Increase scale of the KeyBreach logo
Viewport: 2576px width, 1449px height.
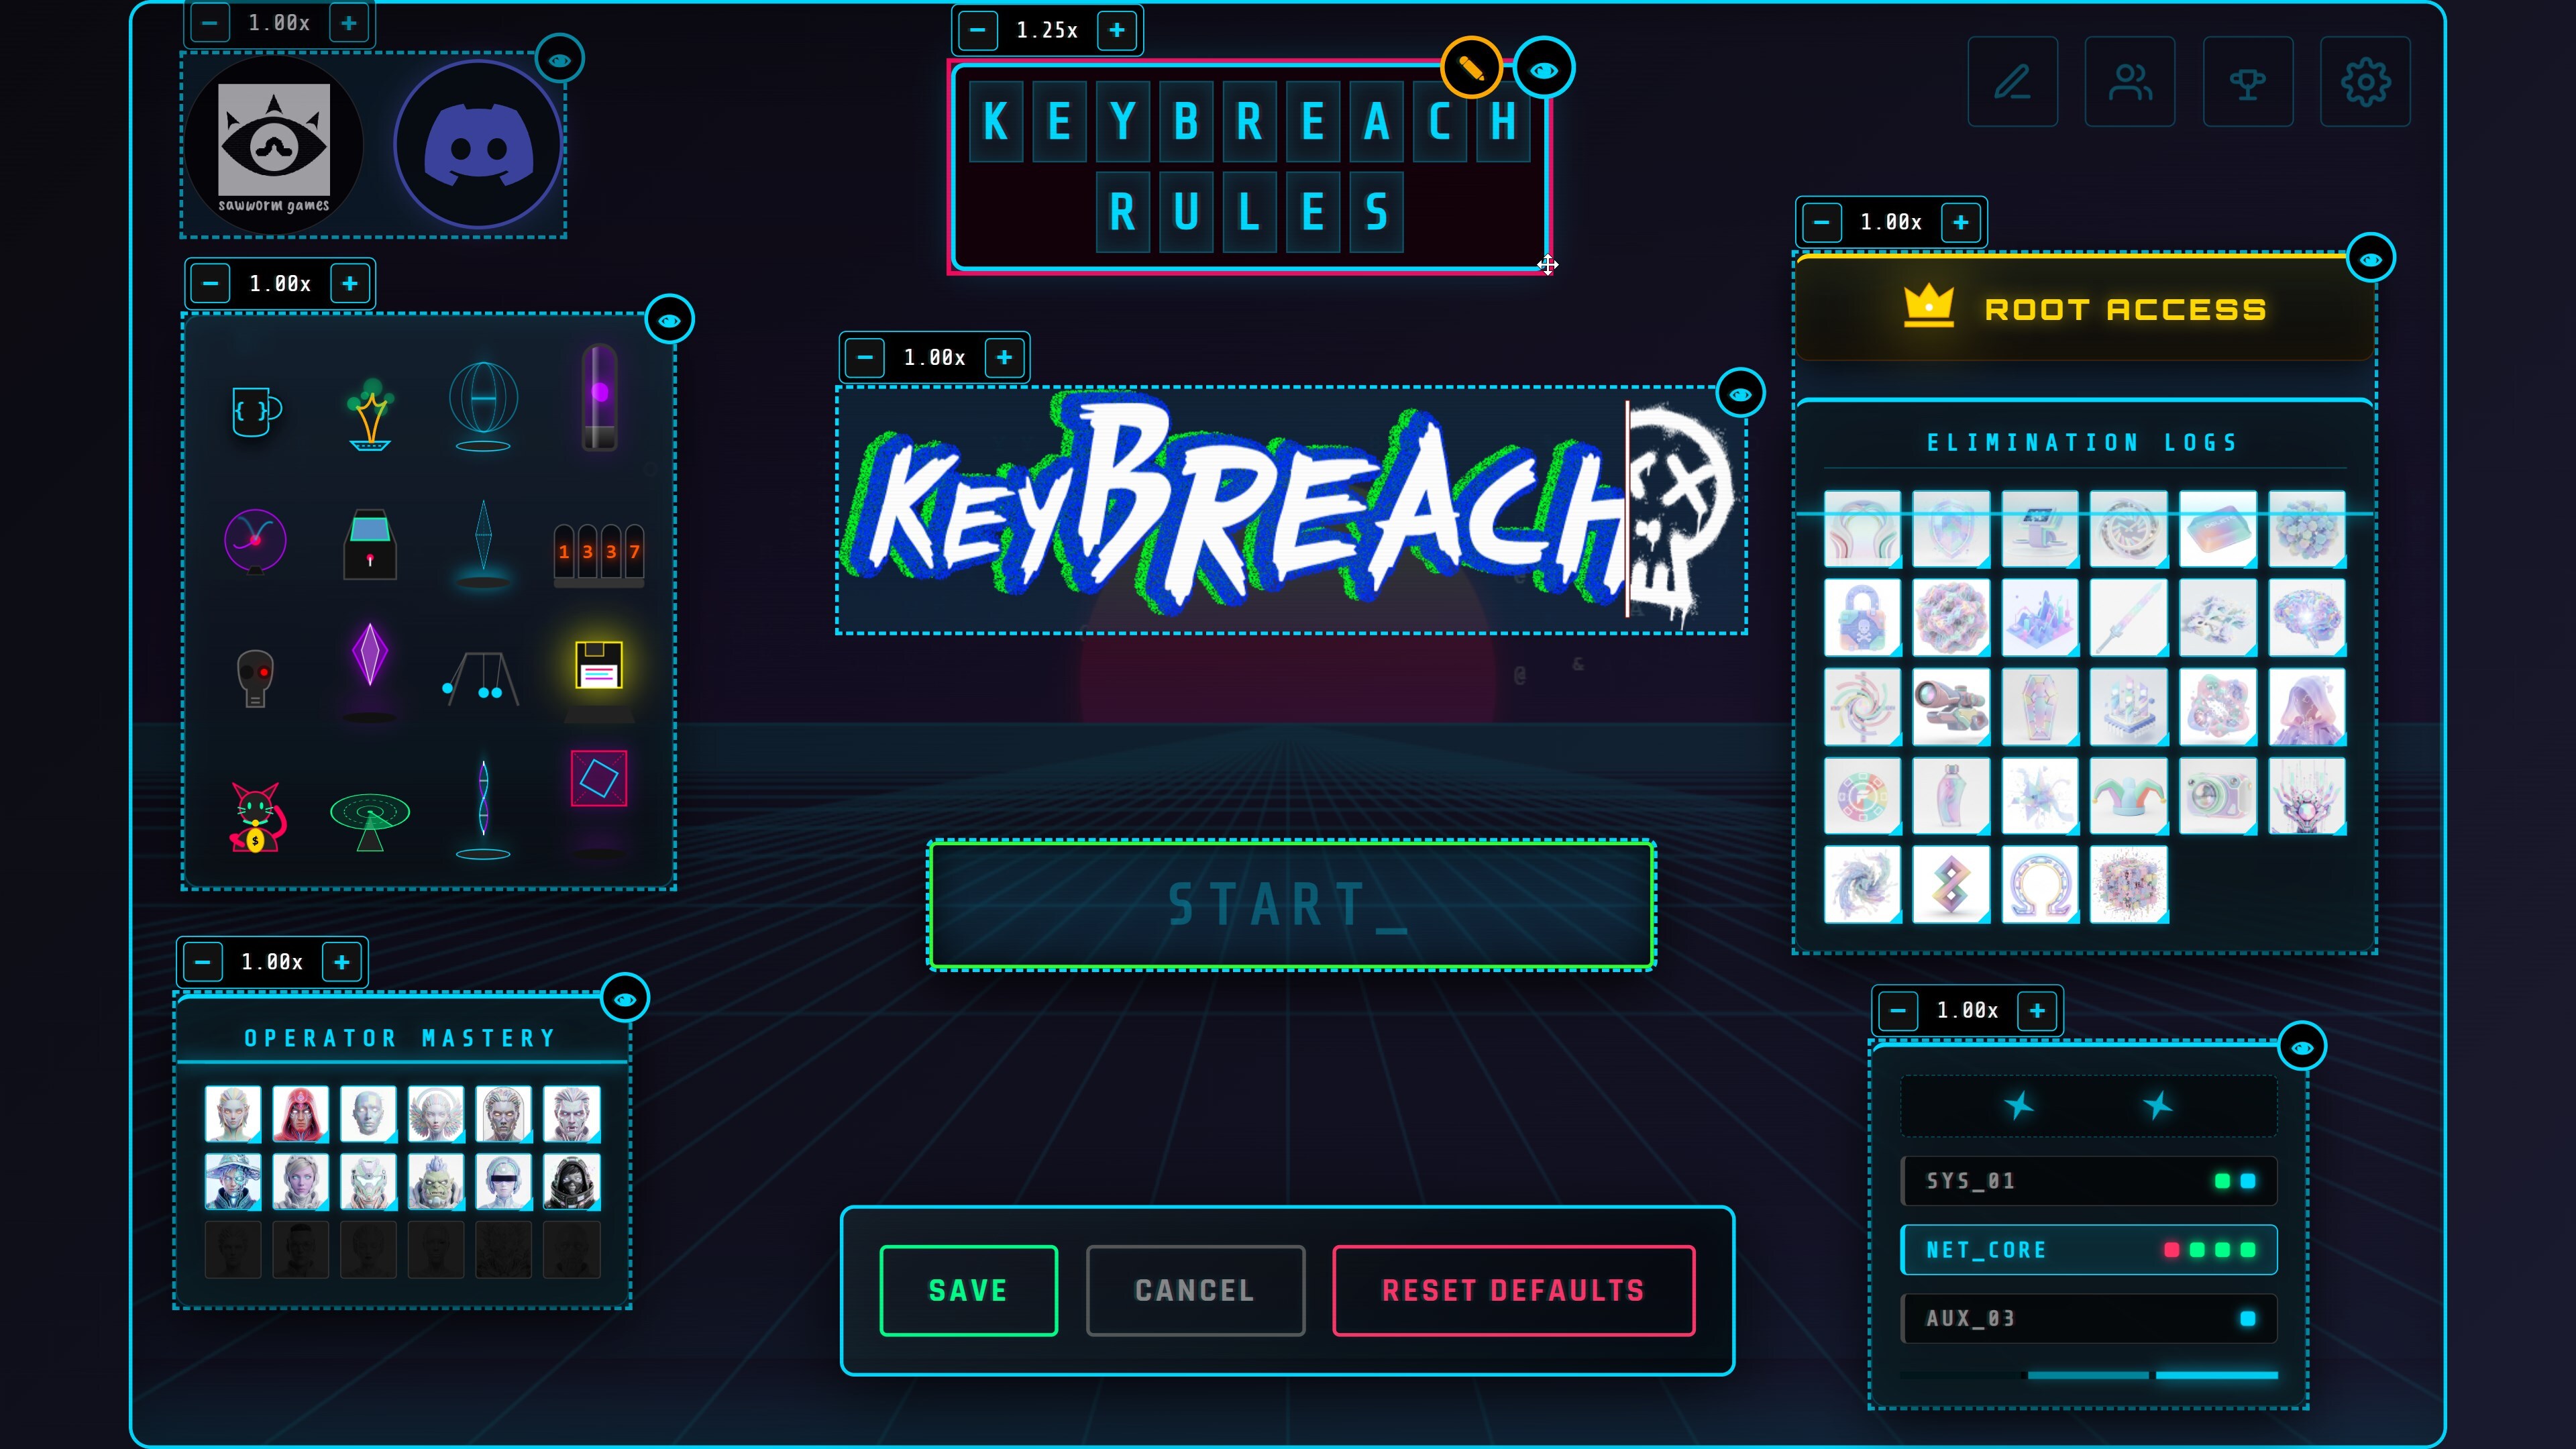point(1005,357)
